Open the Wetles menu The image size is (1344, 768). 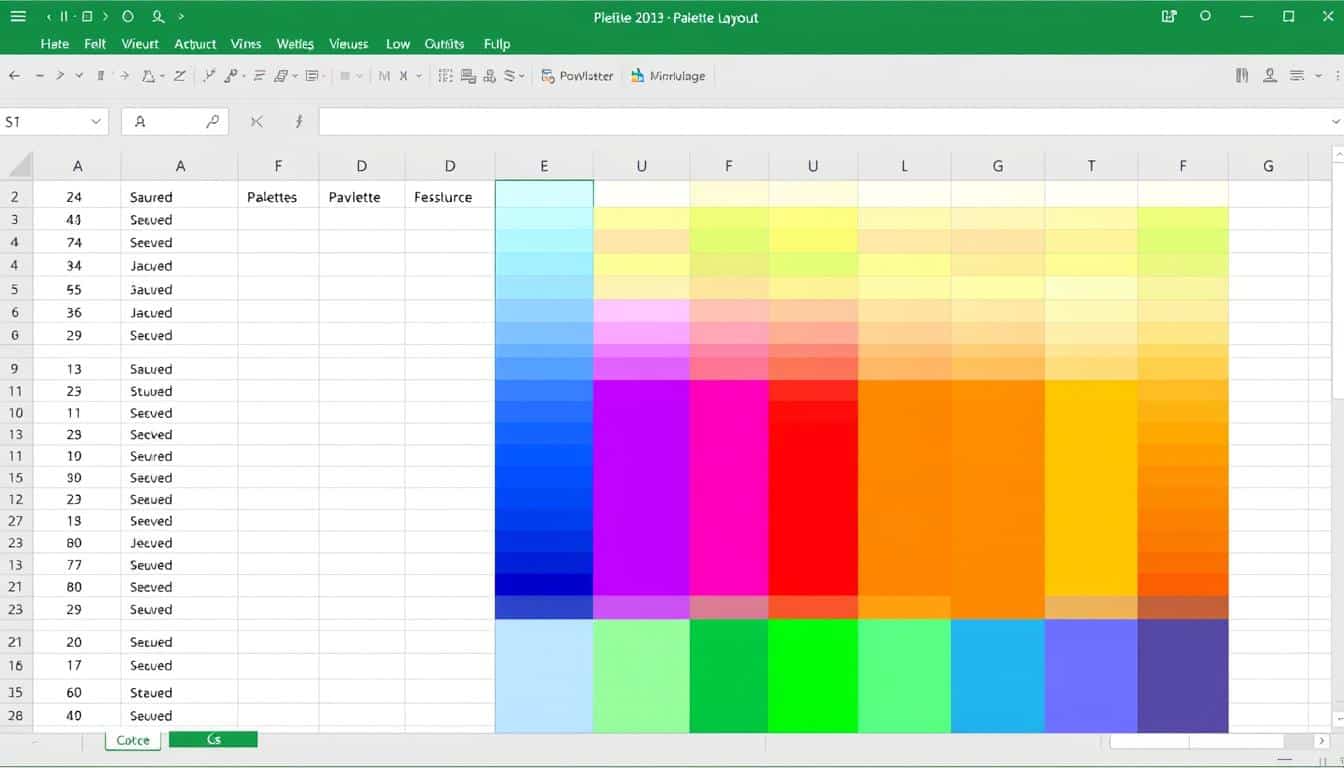click(x=295, y=44)
